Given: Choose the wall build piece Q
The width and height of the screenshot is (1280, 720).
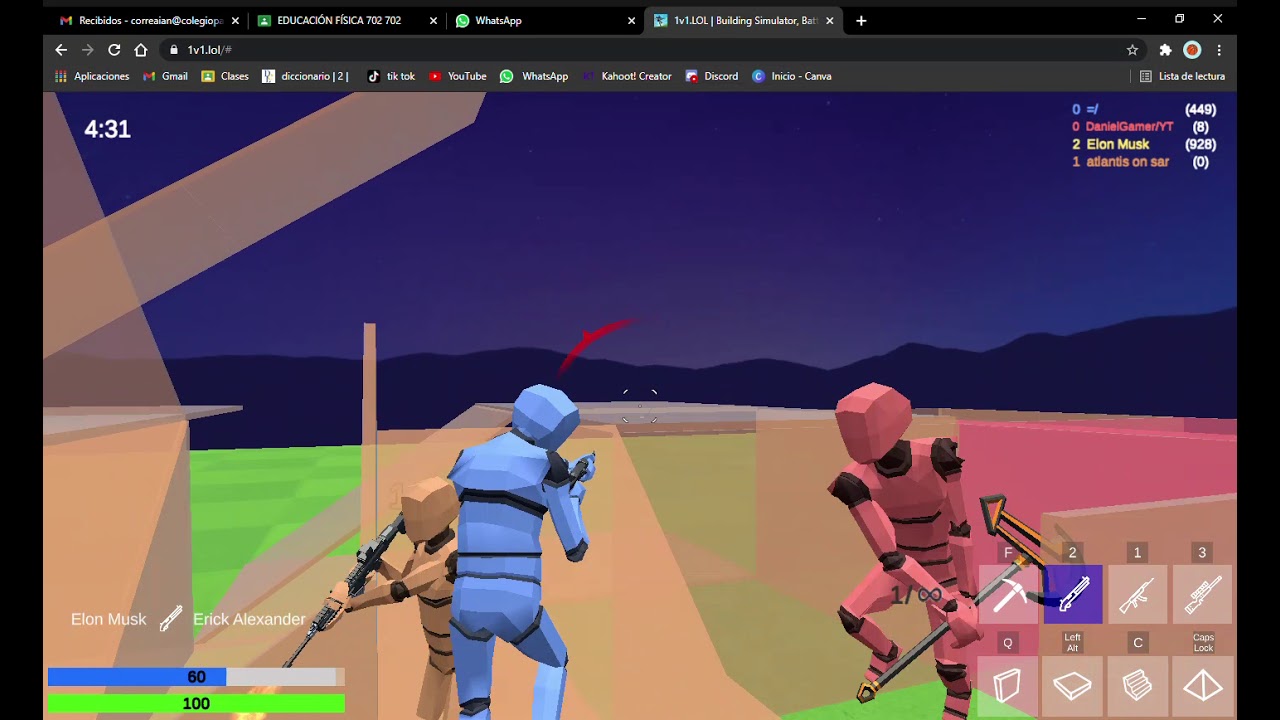Looking at the screenshot, I should (x=1008, y=685).
